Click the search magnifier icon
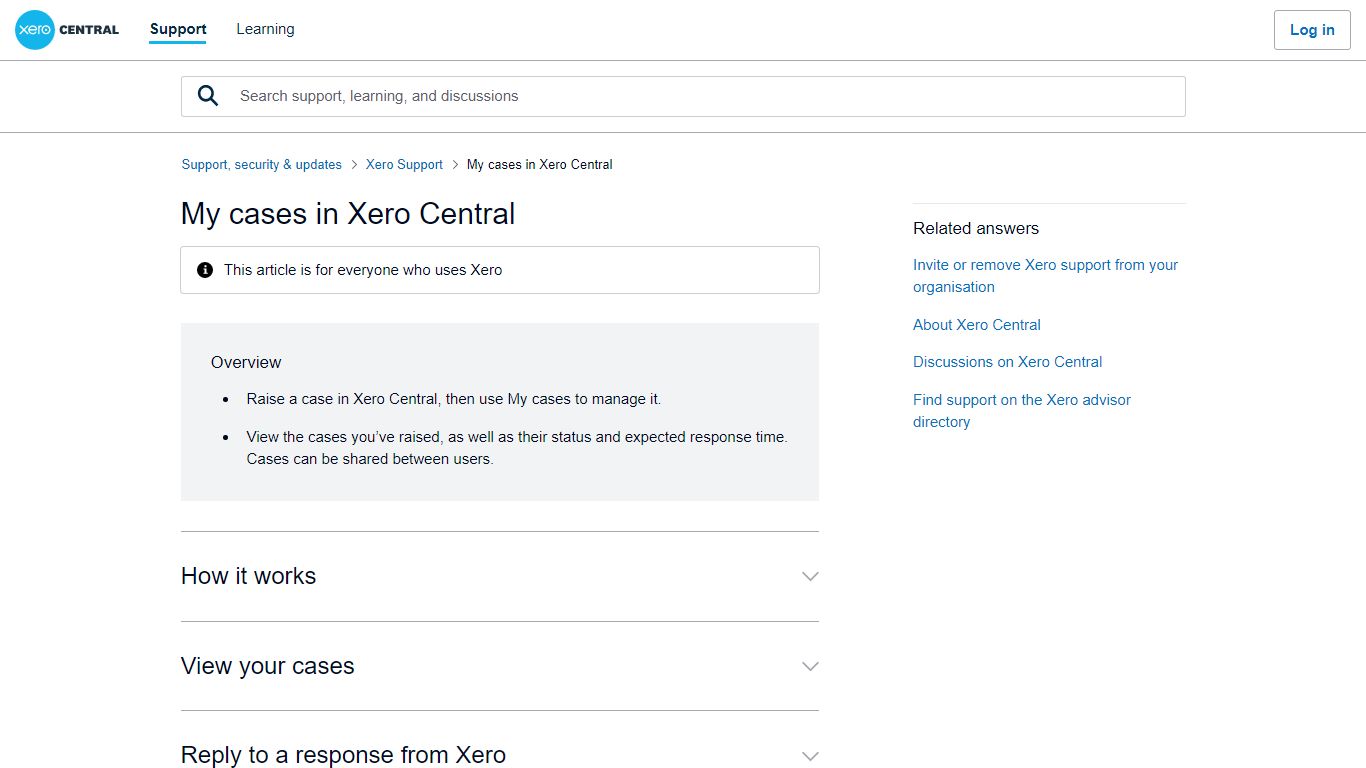 [x=208, y=96]
